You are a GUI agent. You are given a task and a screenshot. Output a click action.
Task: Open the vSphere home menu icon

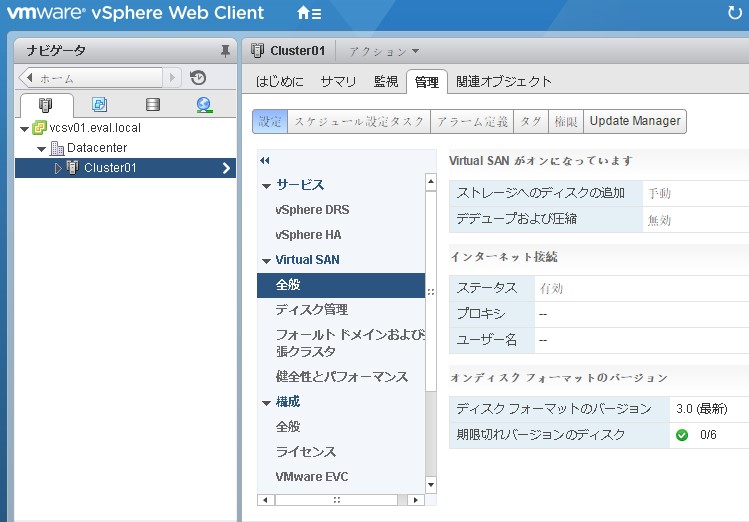point(309,13)
